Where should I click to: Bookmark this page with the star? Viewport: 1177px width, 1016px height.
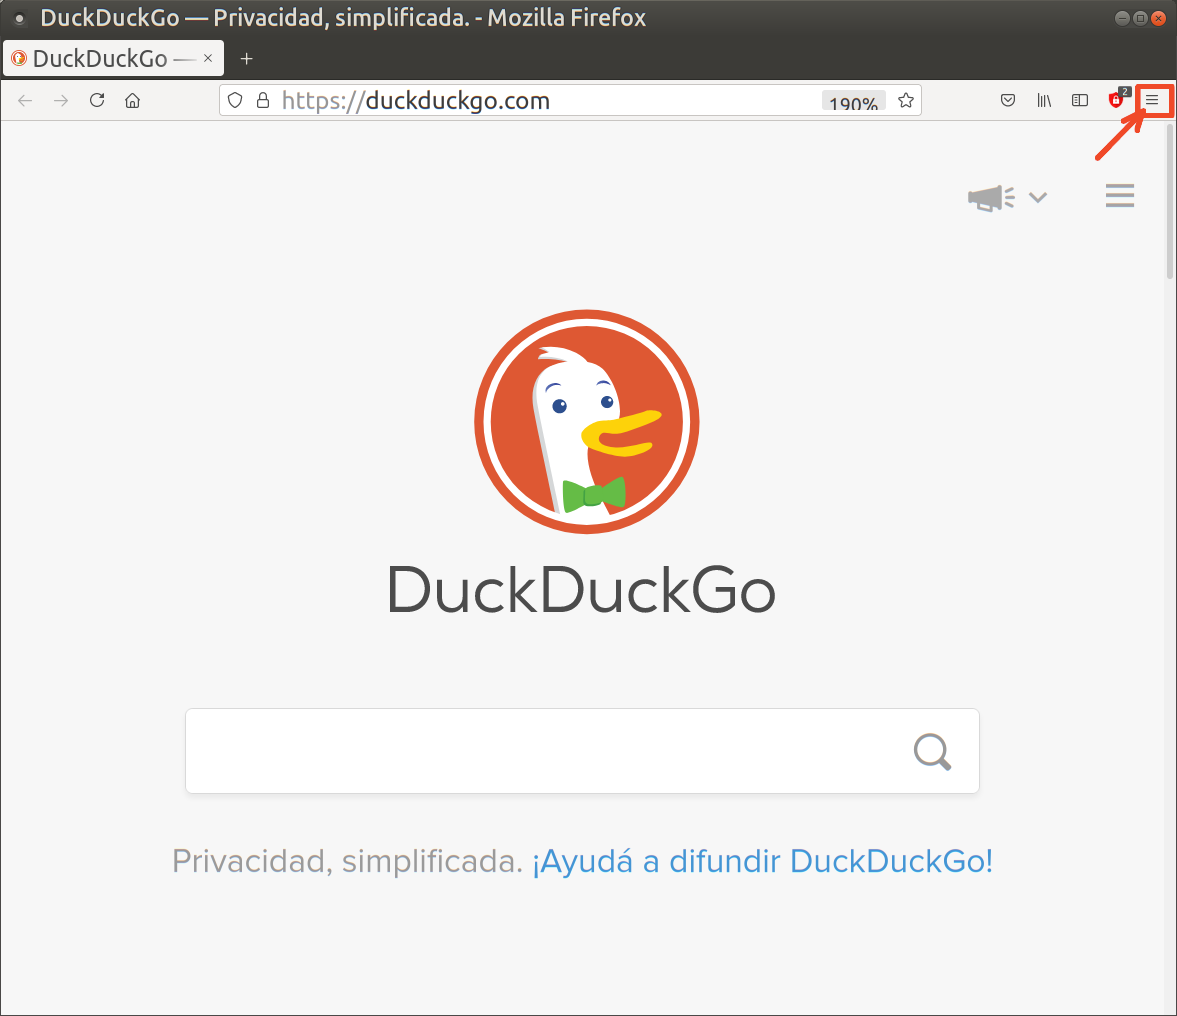906,101
